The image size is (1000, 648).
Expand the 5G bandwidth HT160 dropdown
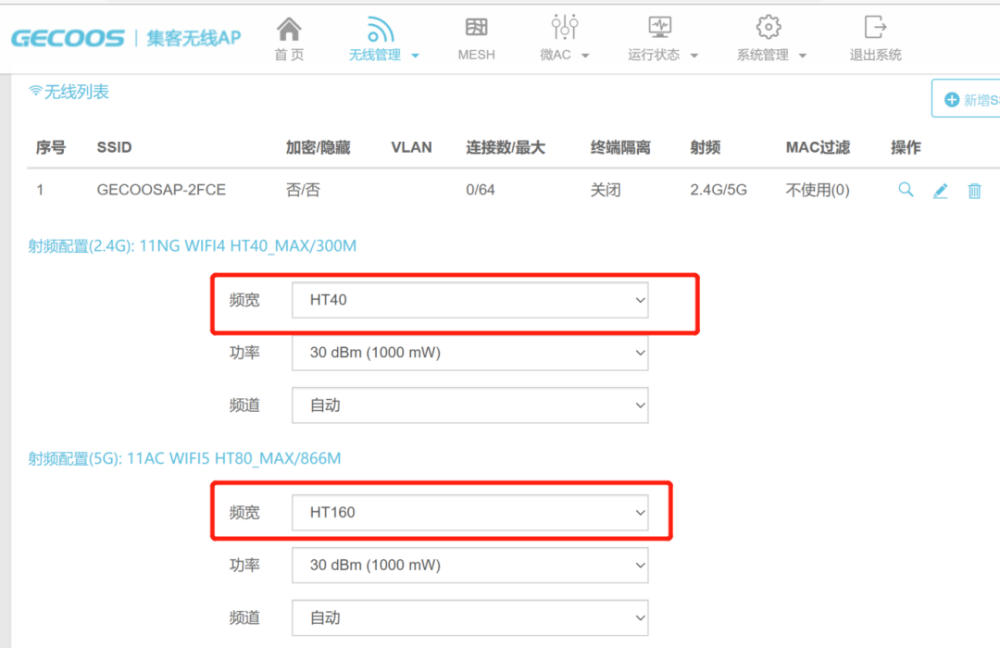pyautogui.click(x=469, y=512)
